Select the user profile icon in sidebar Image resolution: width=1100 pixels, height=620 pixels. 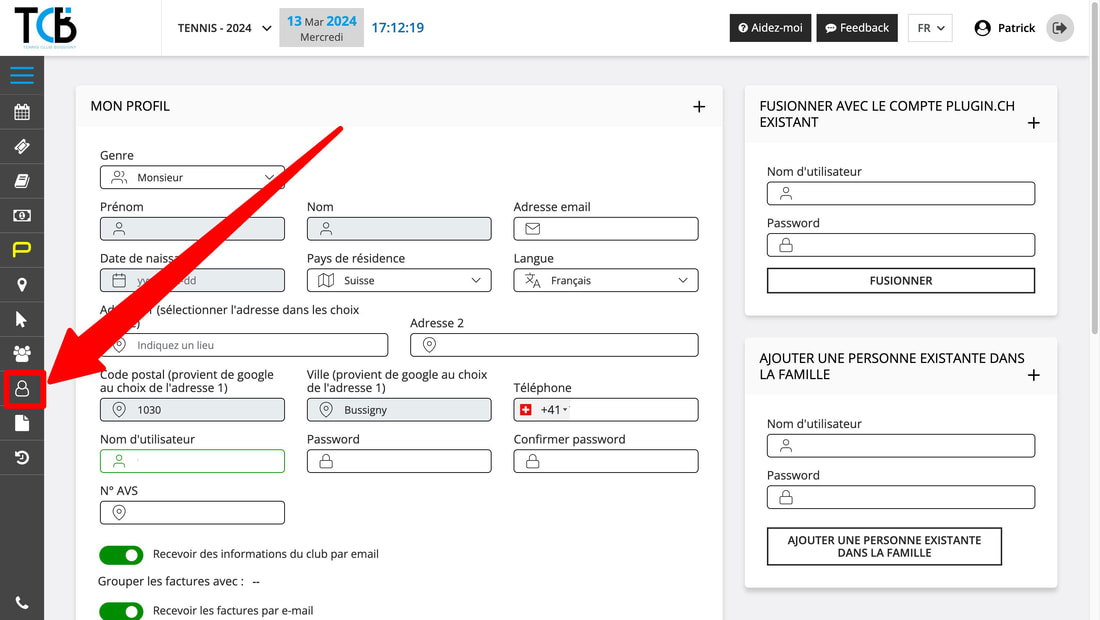click(22, 389)
